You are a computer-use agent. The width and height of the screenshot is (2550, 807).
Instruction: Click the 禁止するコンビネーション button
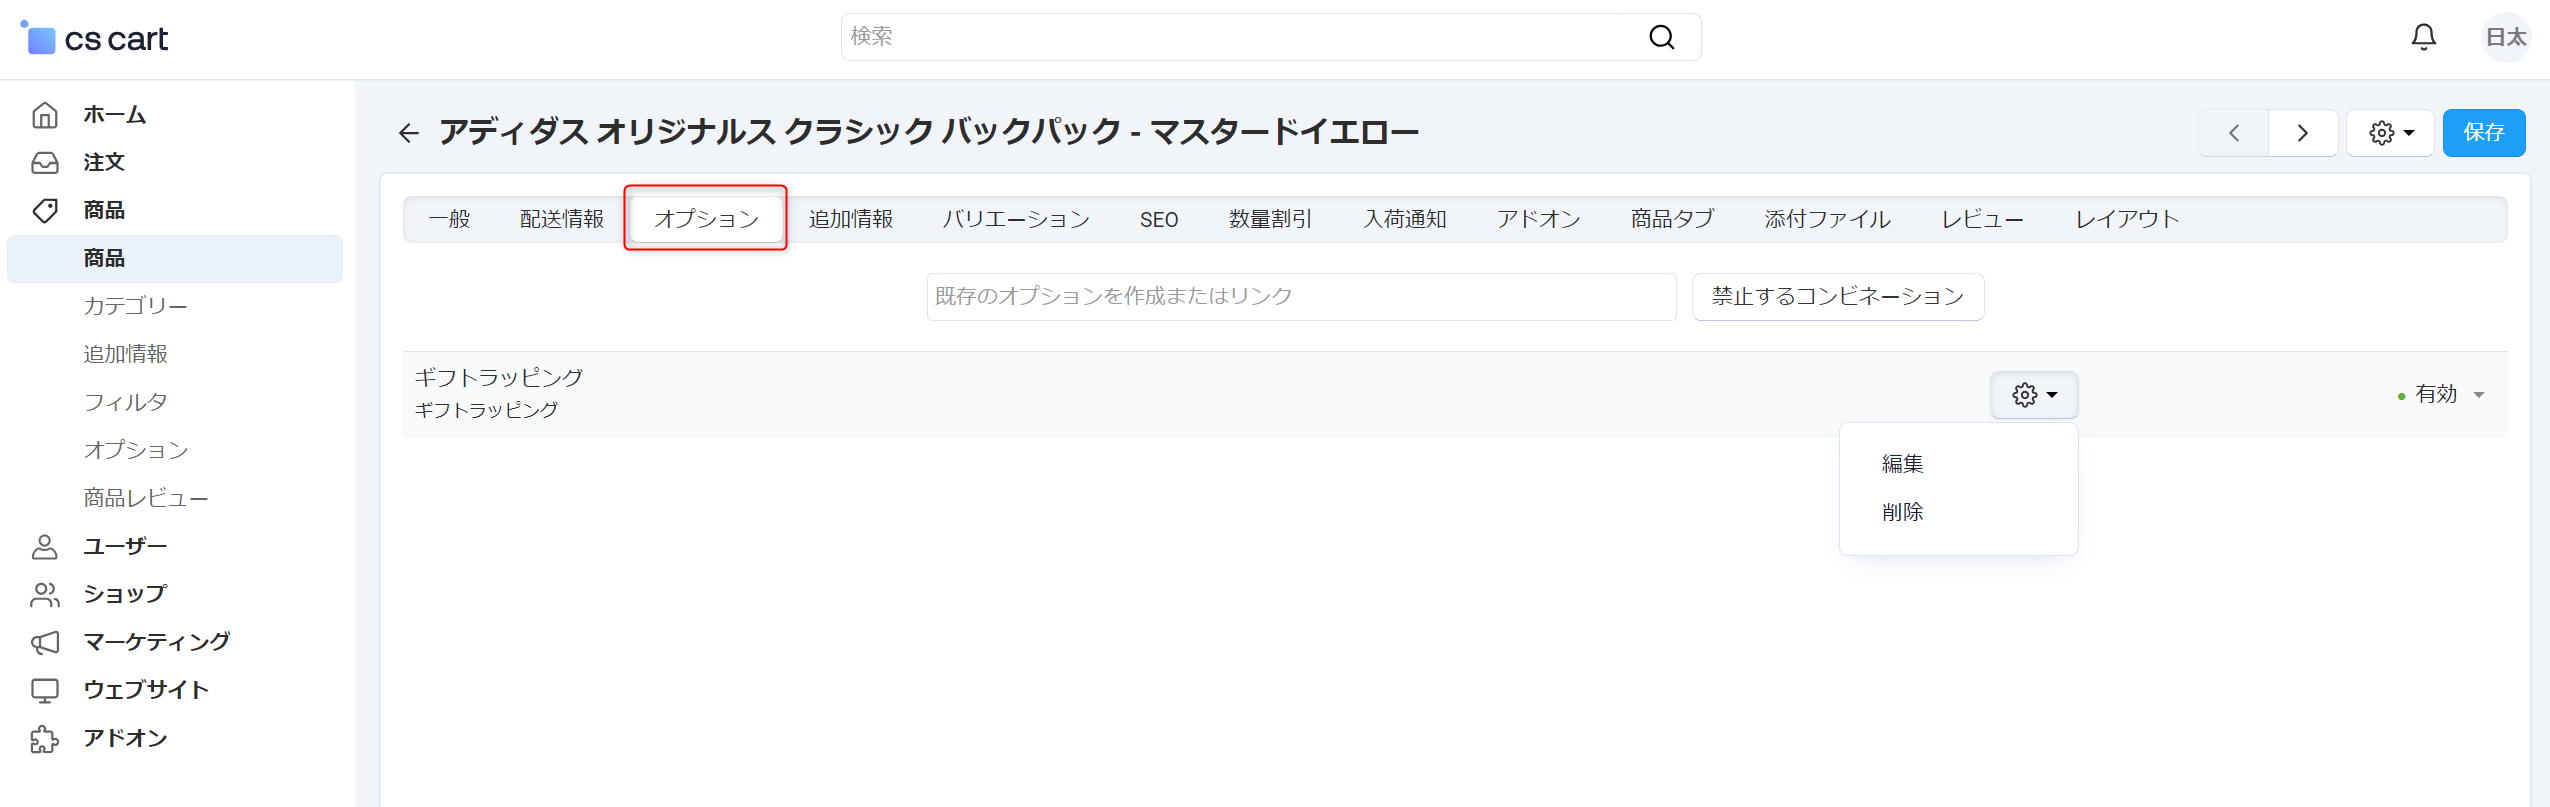click(x=1837, y=297)
